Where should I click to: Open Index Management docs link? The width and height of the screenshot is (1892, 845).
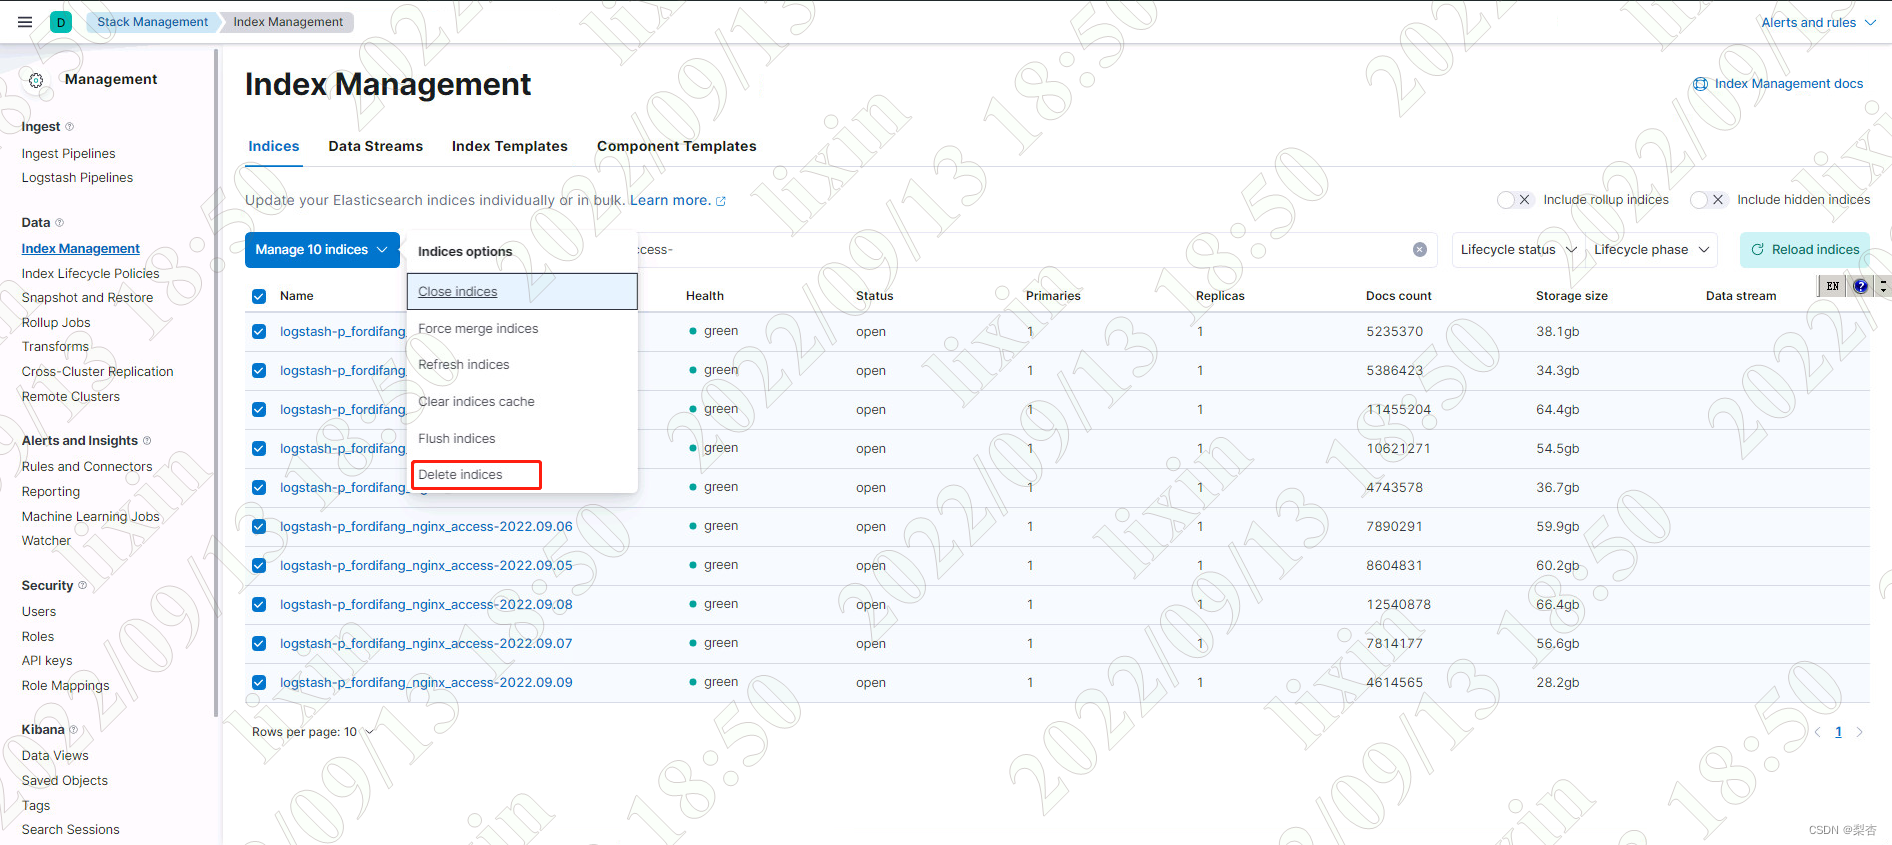(x=1789, y=84)
